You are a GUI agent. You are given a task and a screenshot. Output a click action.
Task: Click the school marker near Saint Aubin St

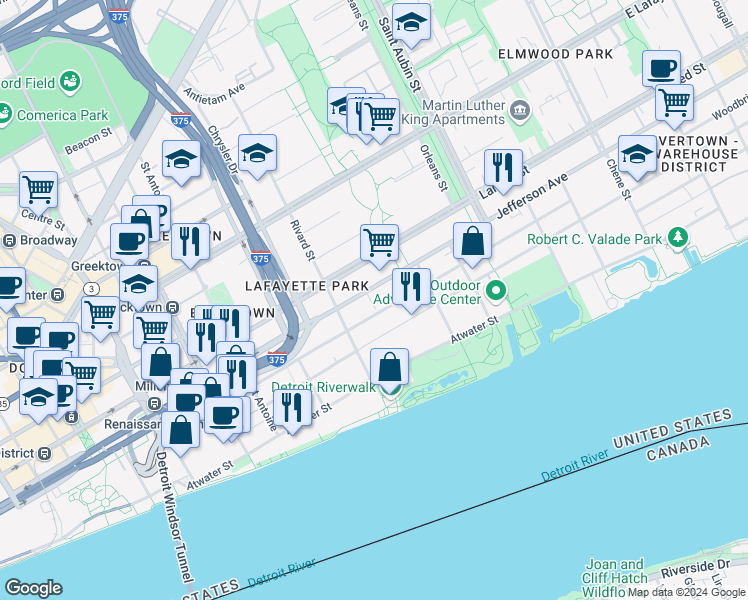coord(410,22)
